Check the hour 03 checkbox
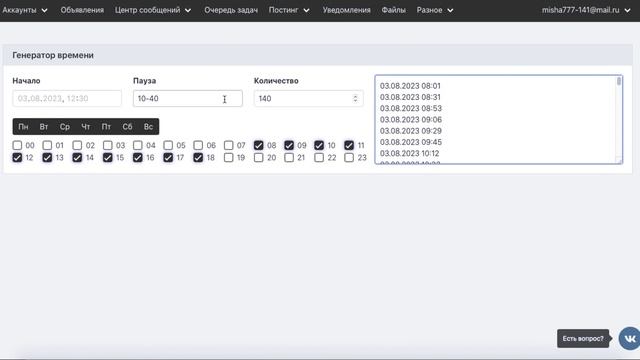 click(x=108, y=145)
